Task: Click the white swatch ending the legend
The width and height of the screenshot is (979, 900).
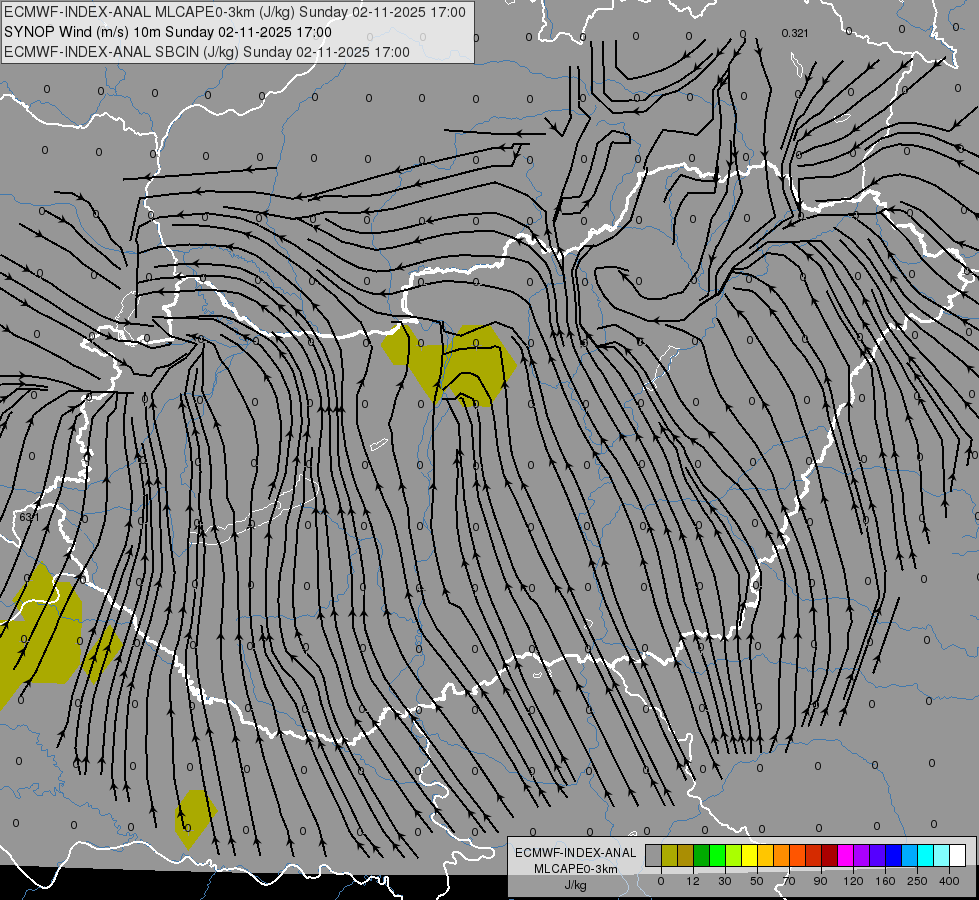Action: point(957,855)
